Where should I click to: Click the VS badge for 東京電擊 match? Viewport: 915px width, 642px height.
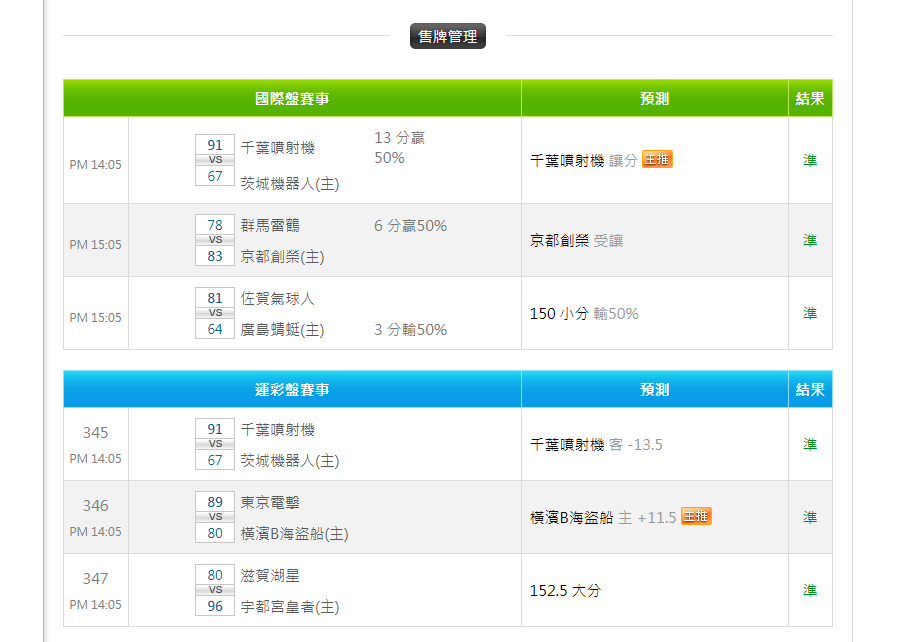pyautogui.click(x=215, y=517)
